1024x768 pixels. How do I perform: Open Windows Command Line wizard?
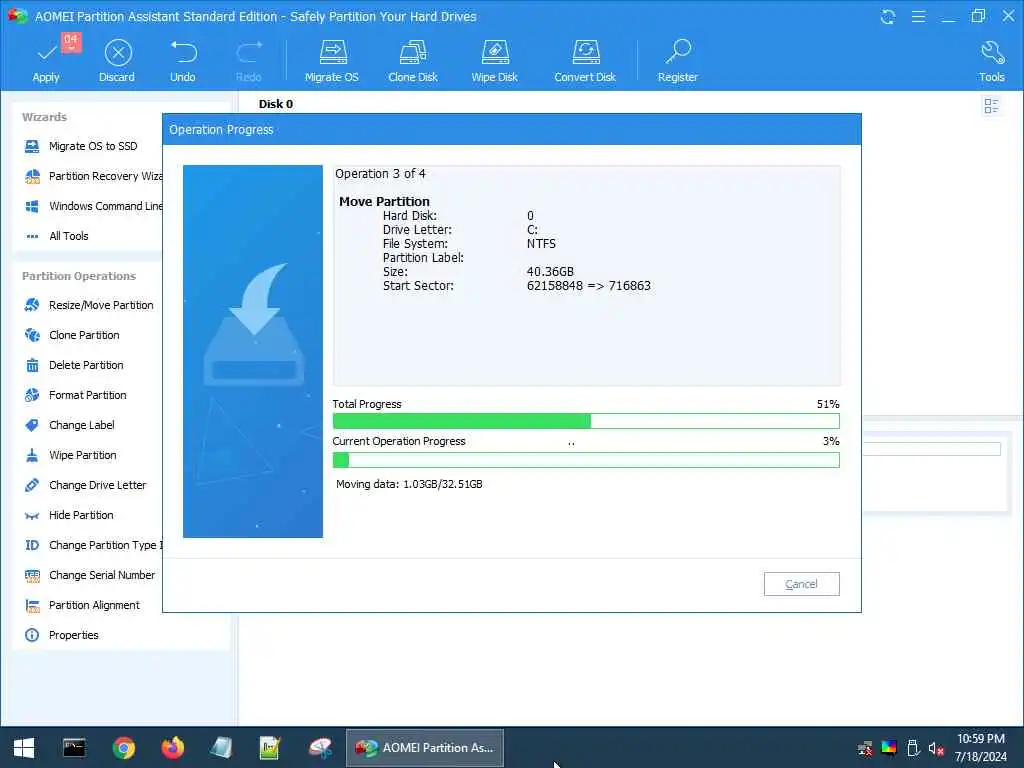[x=93, y=206]
